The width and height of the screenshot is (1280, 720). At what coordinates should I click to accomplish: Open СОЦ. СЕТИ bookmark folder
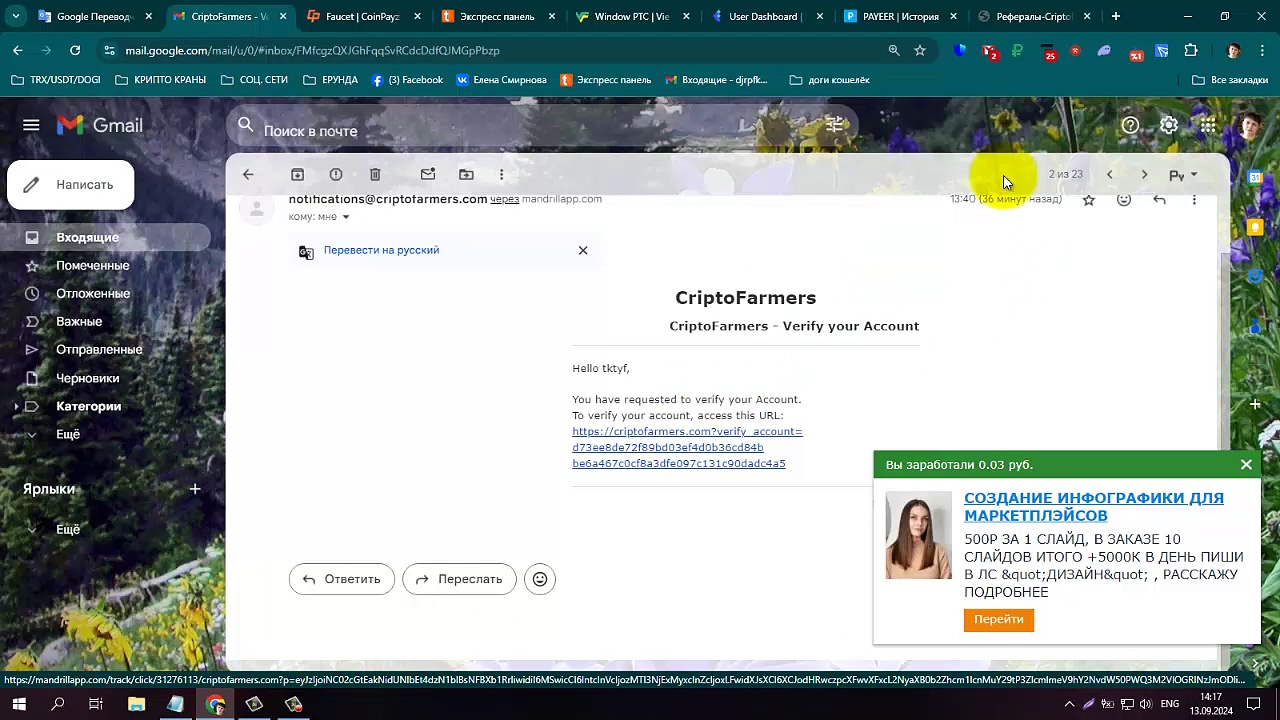click(254, 80)
